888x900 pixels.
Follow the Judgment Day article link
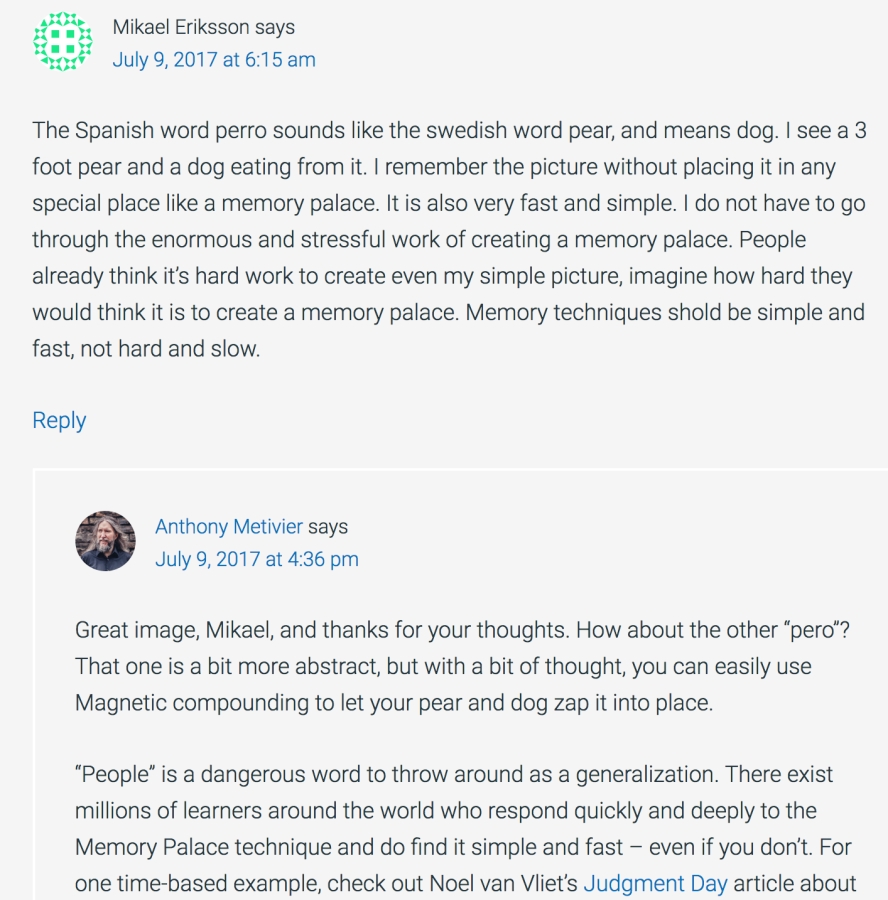656,883
